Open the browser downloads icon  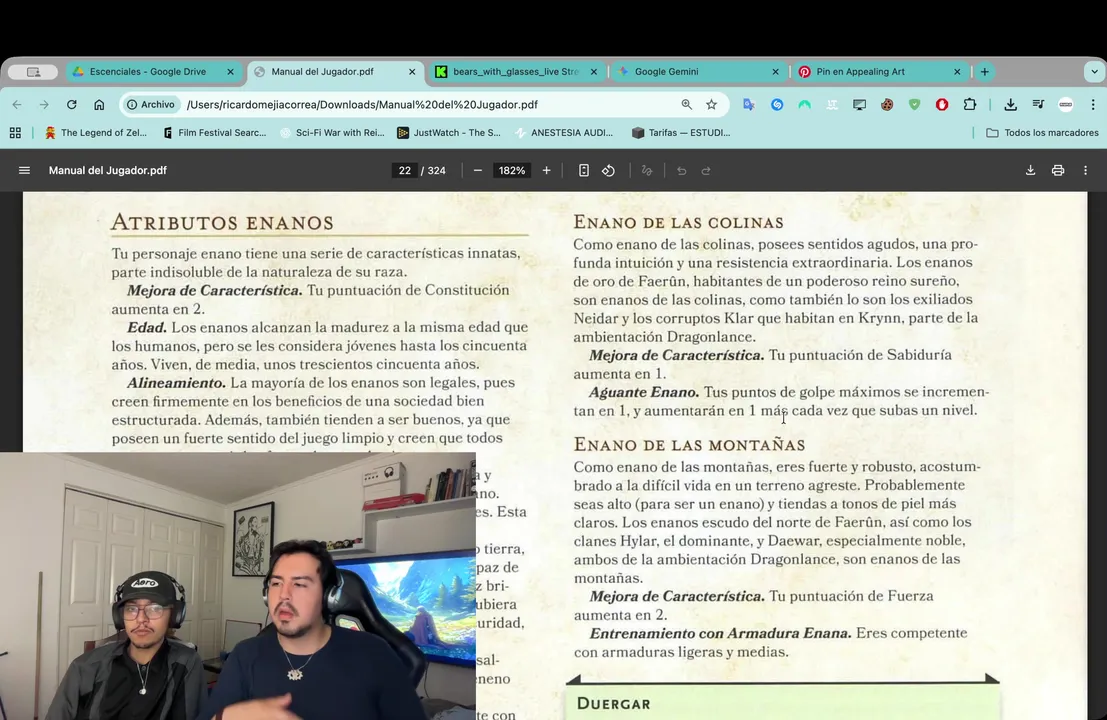pyautogui.click(x=1010, y=104)
